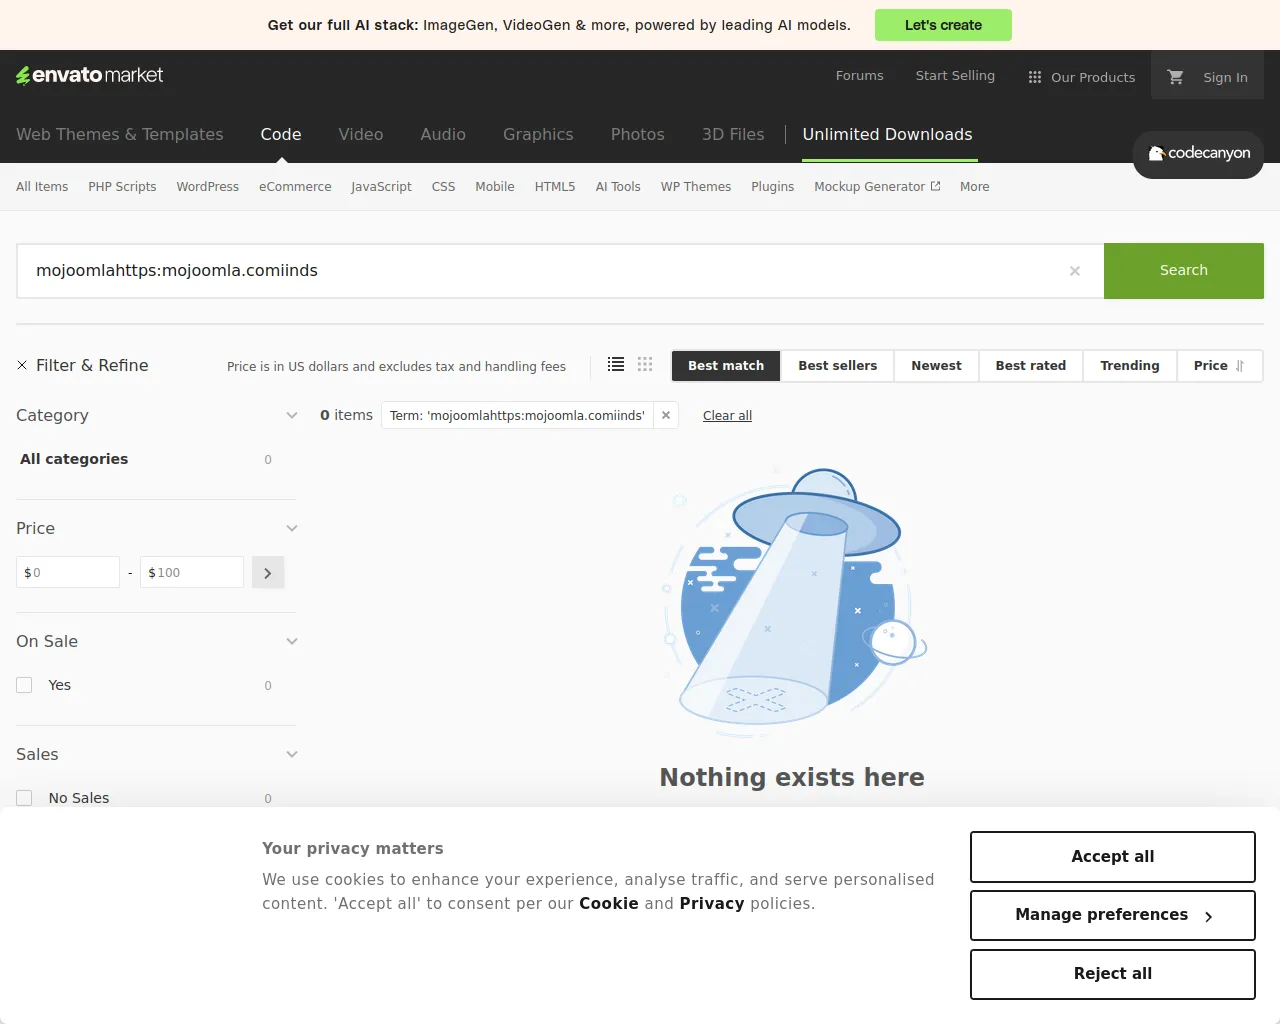Reject all cookies
Viewport: 1280px width, 1024px height.
(x=1113, y=974)
